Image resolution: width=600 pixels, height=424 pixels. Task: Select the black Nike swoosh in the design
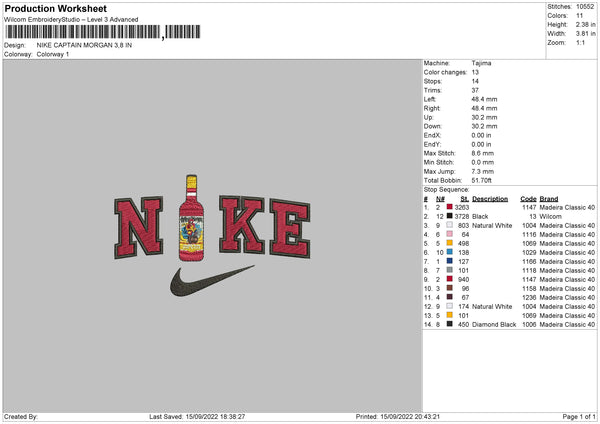pyautogui.click(x=212, y=280)
